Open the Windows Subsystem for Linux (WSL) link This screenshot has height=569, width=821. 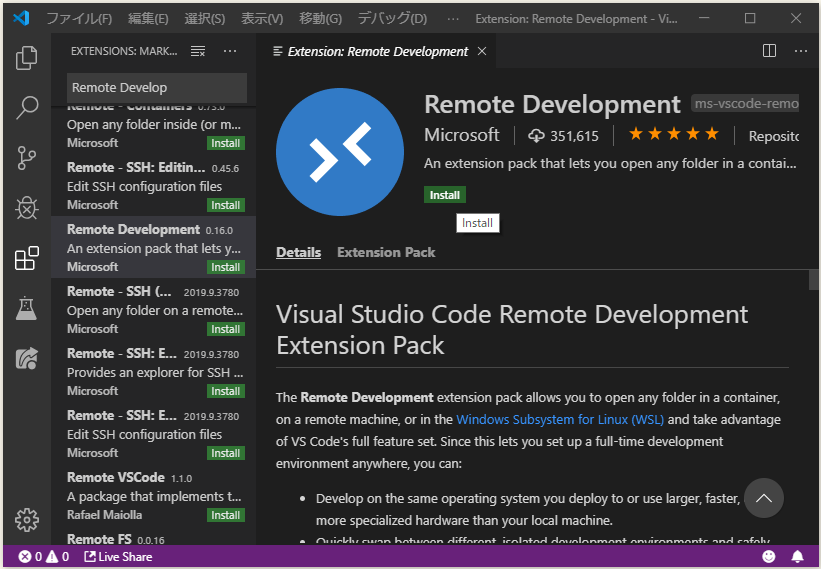560,420
